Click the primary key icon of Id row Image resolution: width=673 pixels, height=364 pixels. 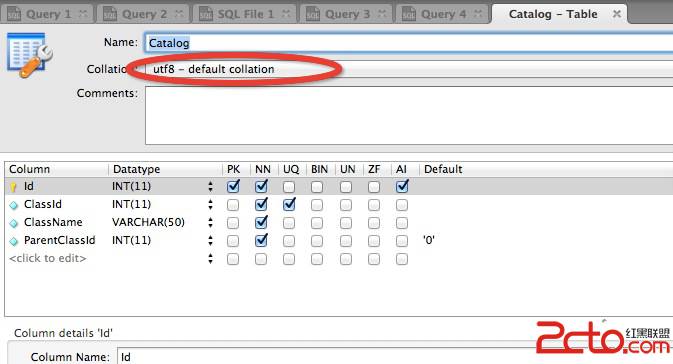pyautogui.click(x=13, y=187)
